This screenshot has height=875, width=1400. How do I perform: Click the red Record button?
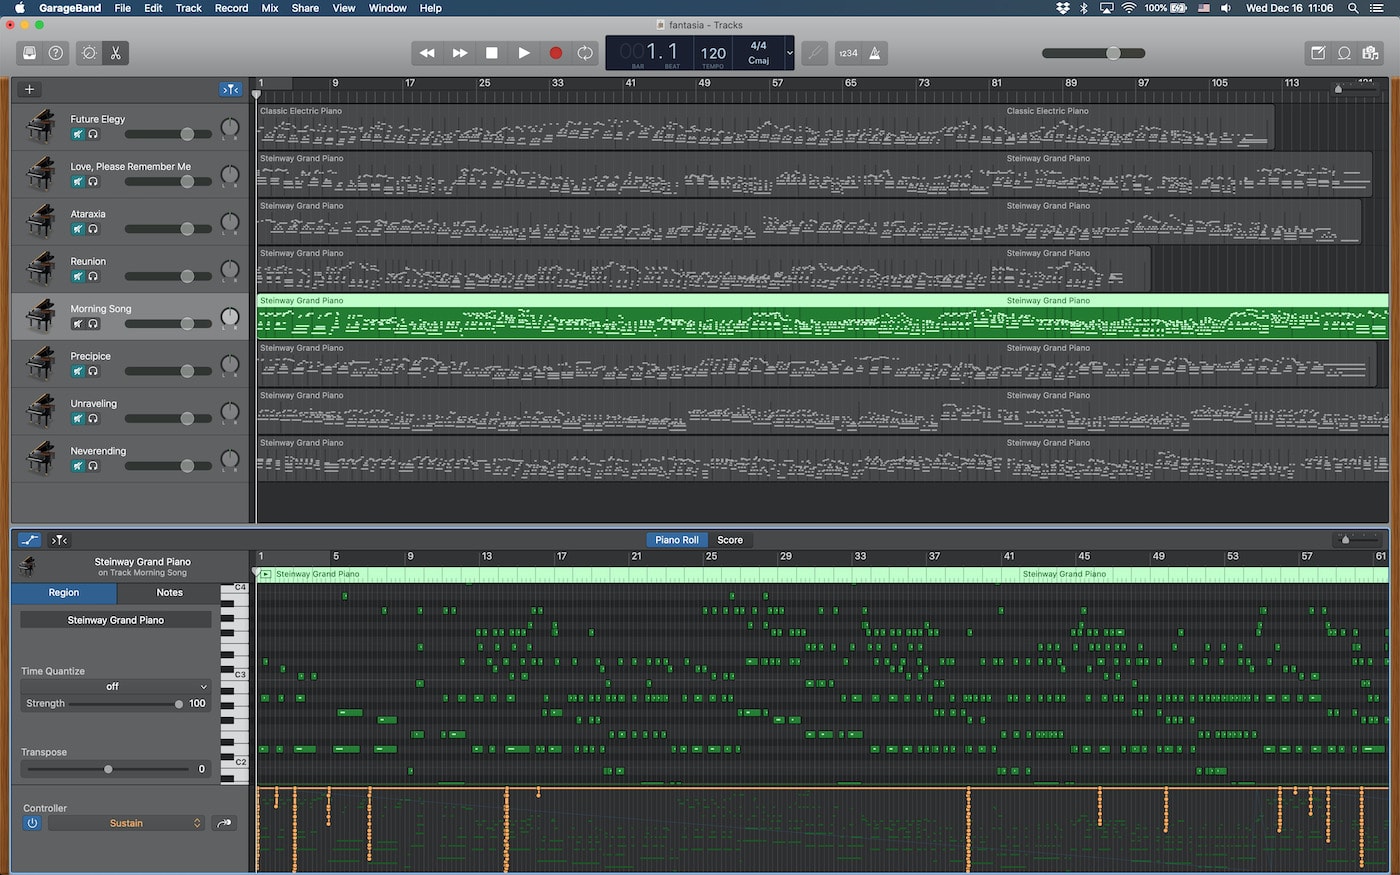555,53
